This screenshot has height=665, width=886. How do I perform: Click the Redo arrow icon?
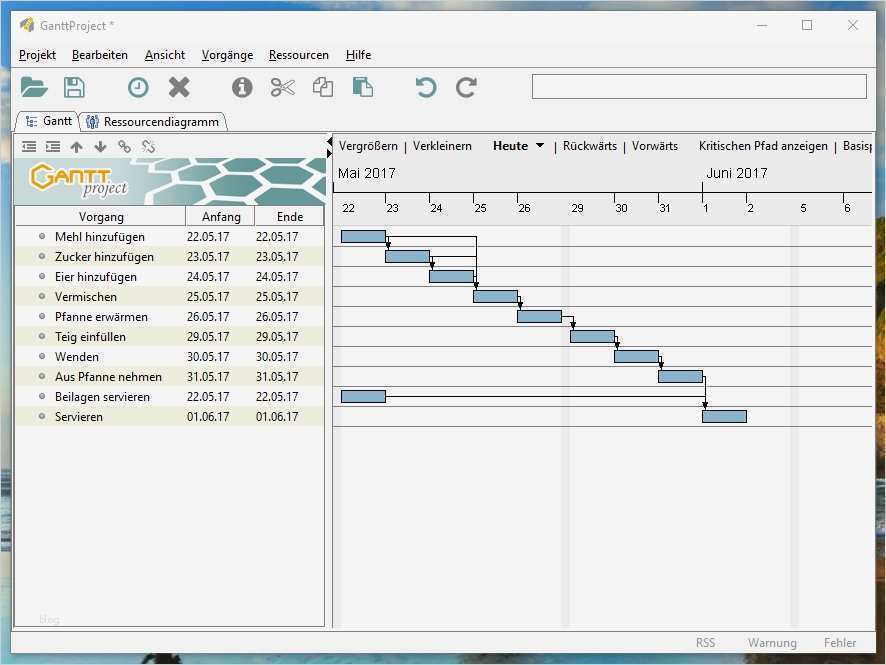465,87
